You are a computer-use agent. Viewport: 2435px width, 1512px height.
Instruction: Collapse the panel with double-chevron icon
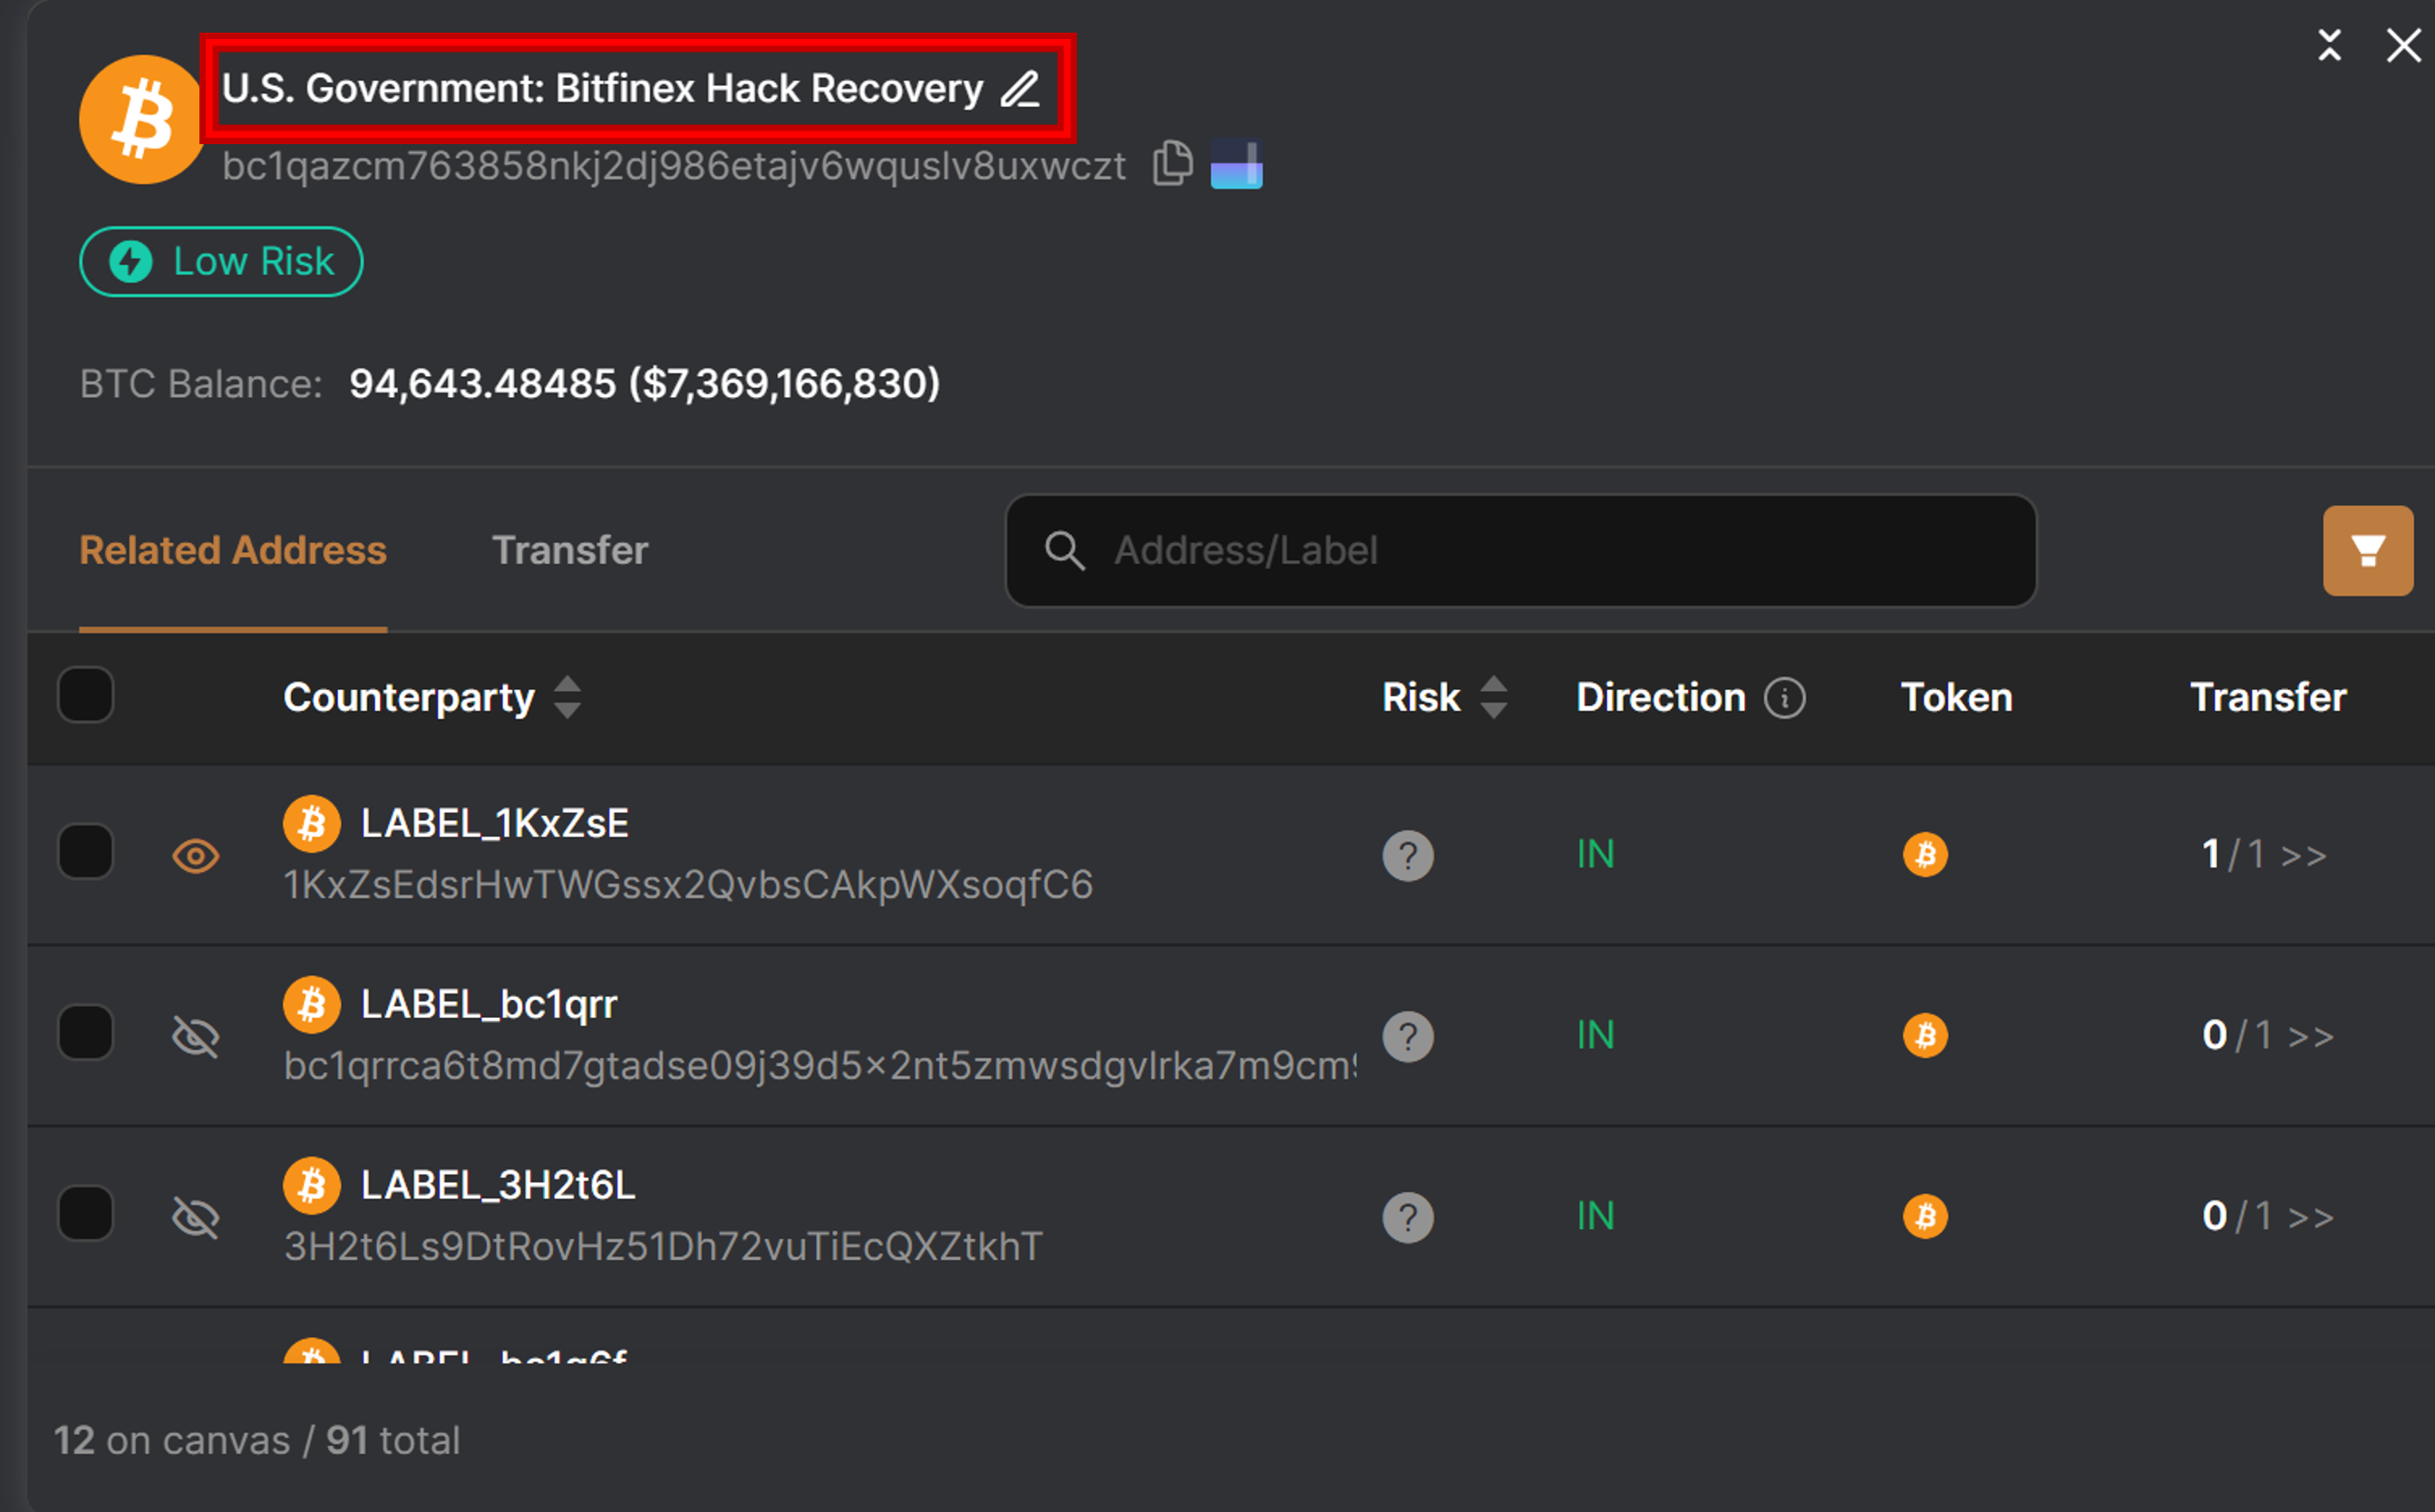(x=2330, y=45)
